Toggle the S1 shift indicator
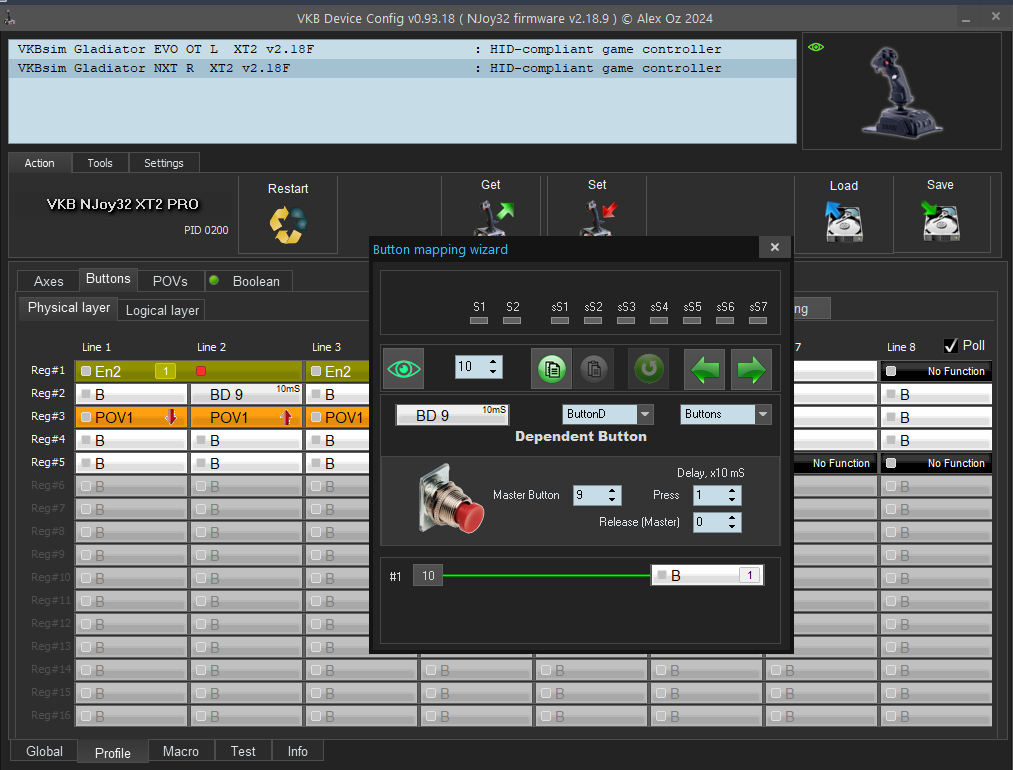1013x770 pixels. [x=479, y=320]
